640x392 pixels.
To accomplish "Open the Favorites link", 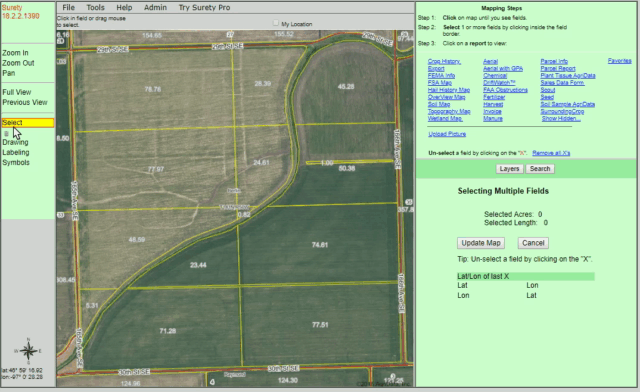I will [619, 61].
